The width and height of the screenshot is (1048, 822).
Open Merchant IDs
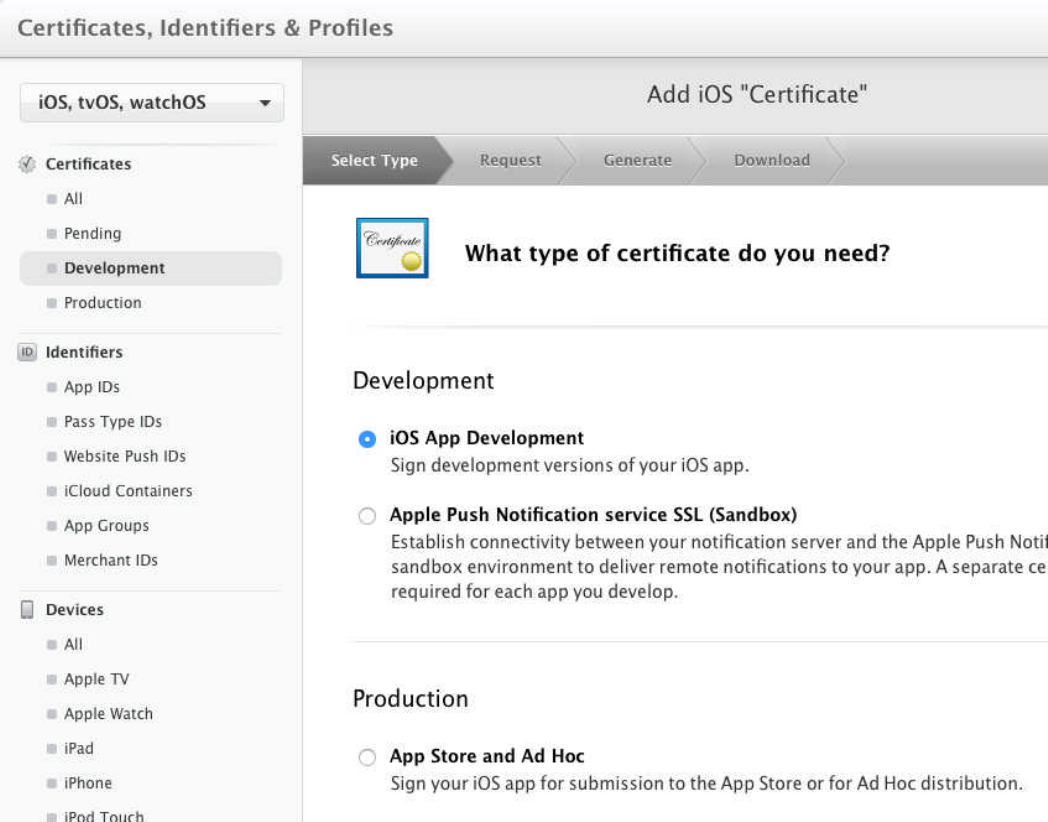(111, 560)
